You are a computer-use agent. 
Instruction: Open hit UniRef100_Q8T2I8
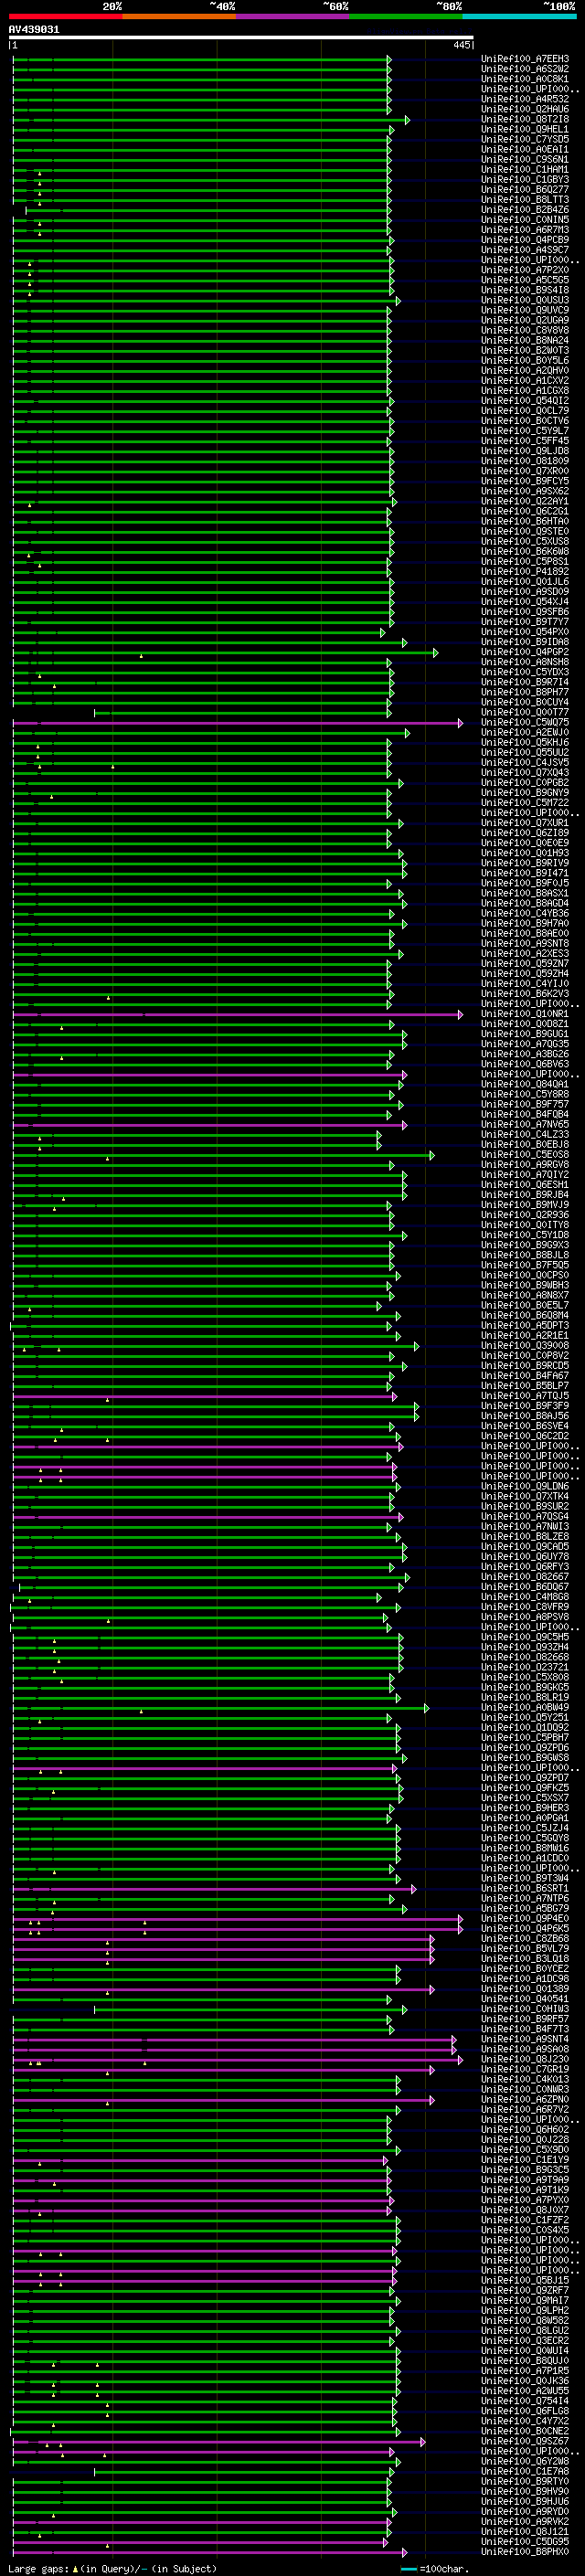pyautogui.click(x=525, y=119)
